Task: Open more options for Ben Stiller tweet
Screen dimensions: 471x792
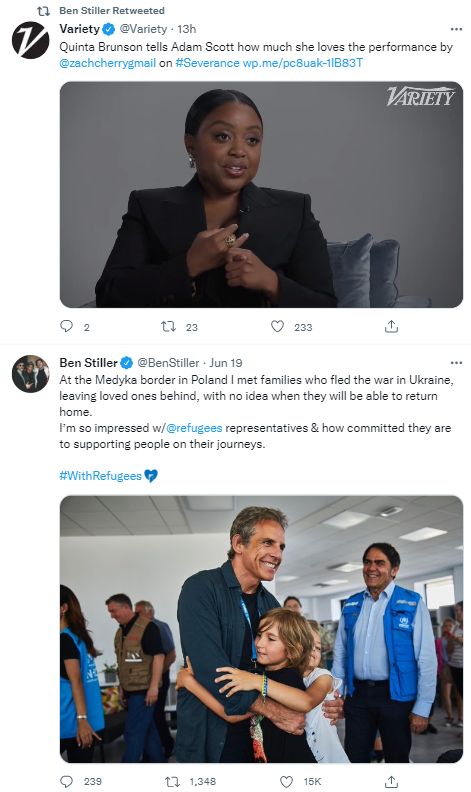Action: coord(456,363)
